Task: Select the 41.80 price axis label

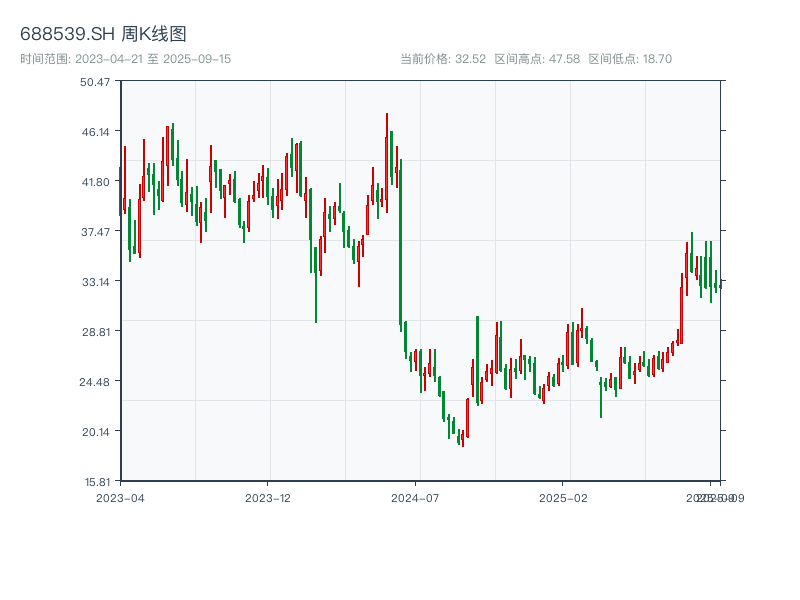Action: coord(95,181)
